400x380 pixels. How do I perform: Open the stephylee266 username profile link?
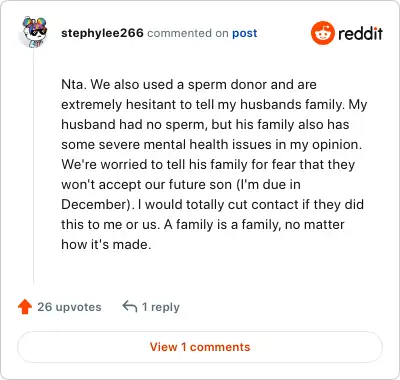[102, 33]
